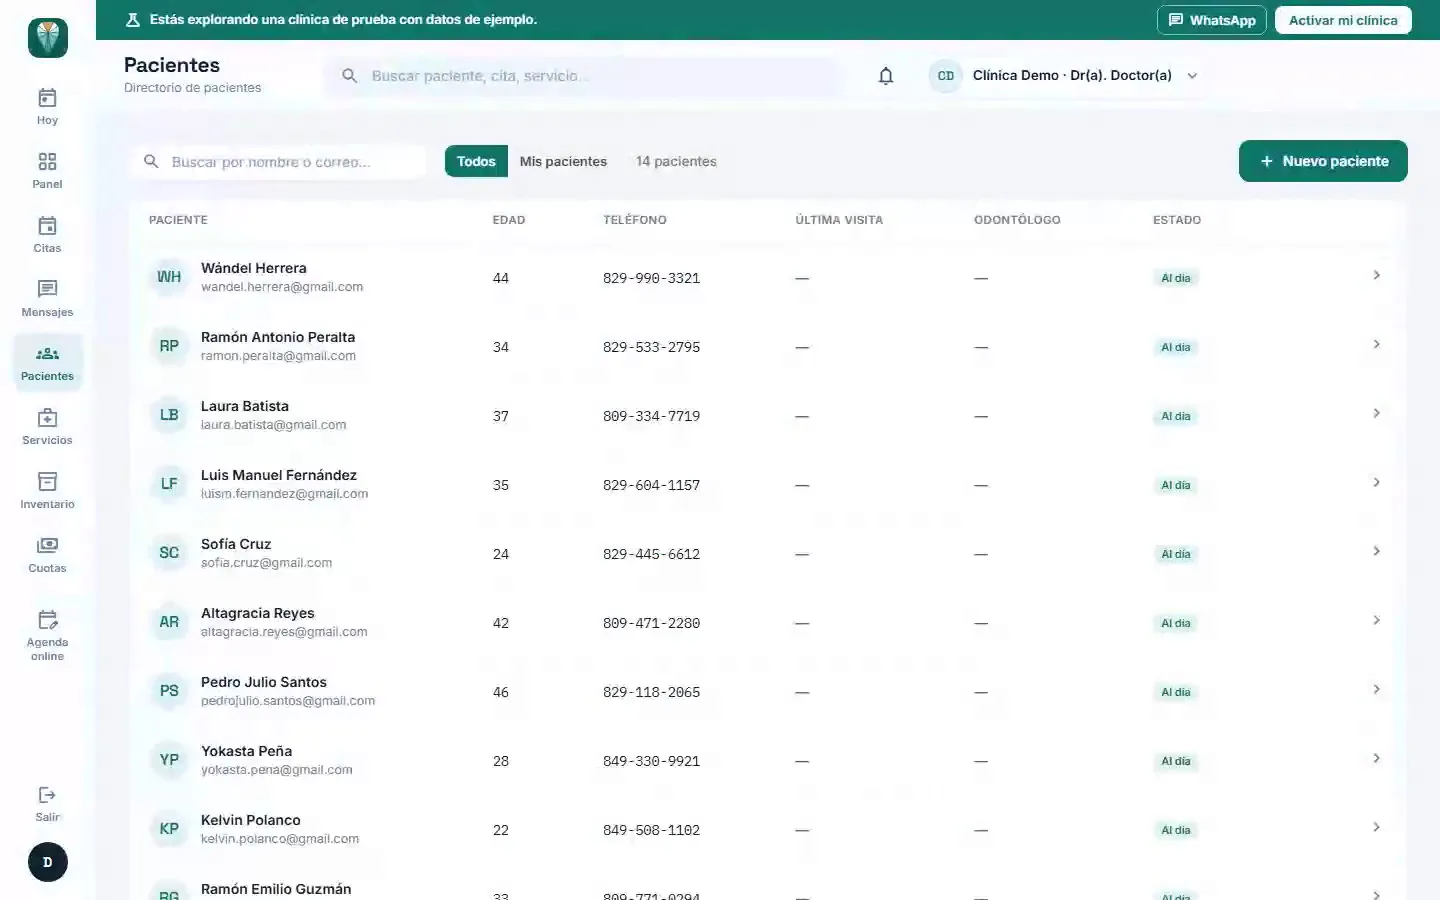
Task: Focus the Buscar por nombre o correo field
Action: pos(278,161)
